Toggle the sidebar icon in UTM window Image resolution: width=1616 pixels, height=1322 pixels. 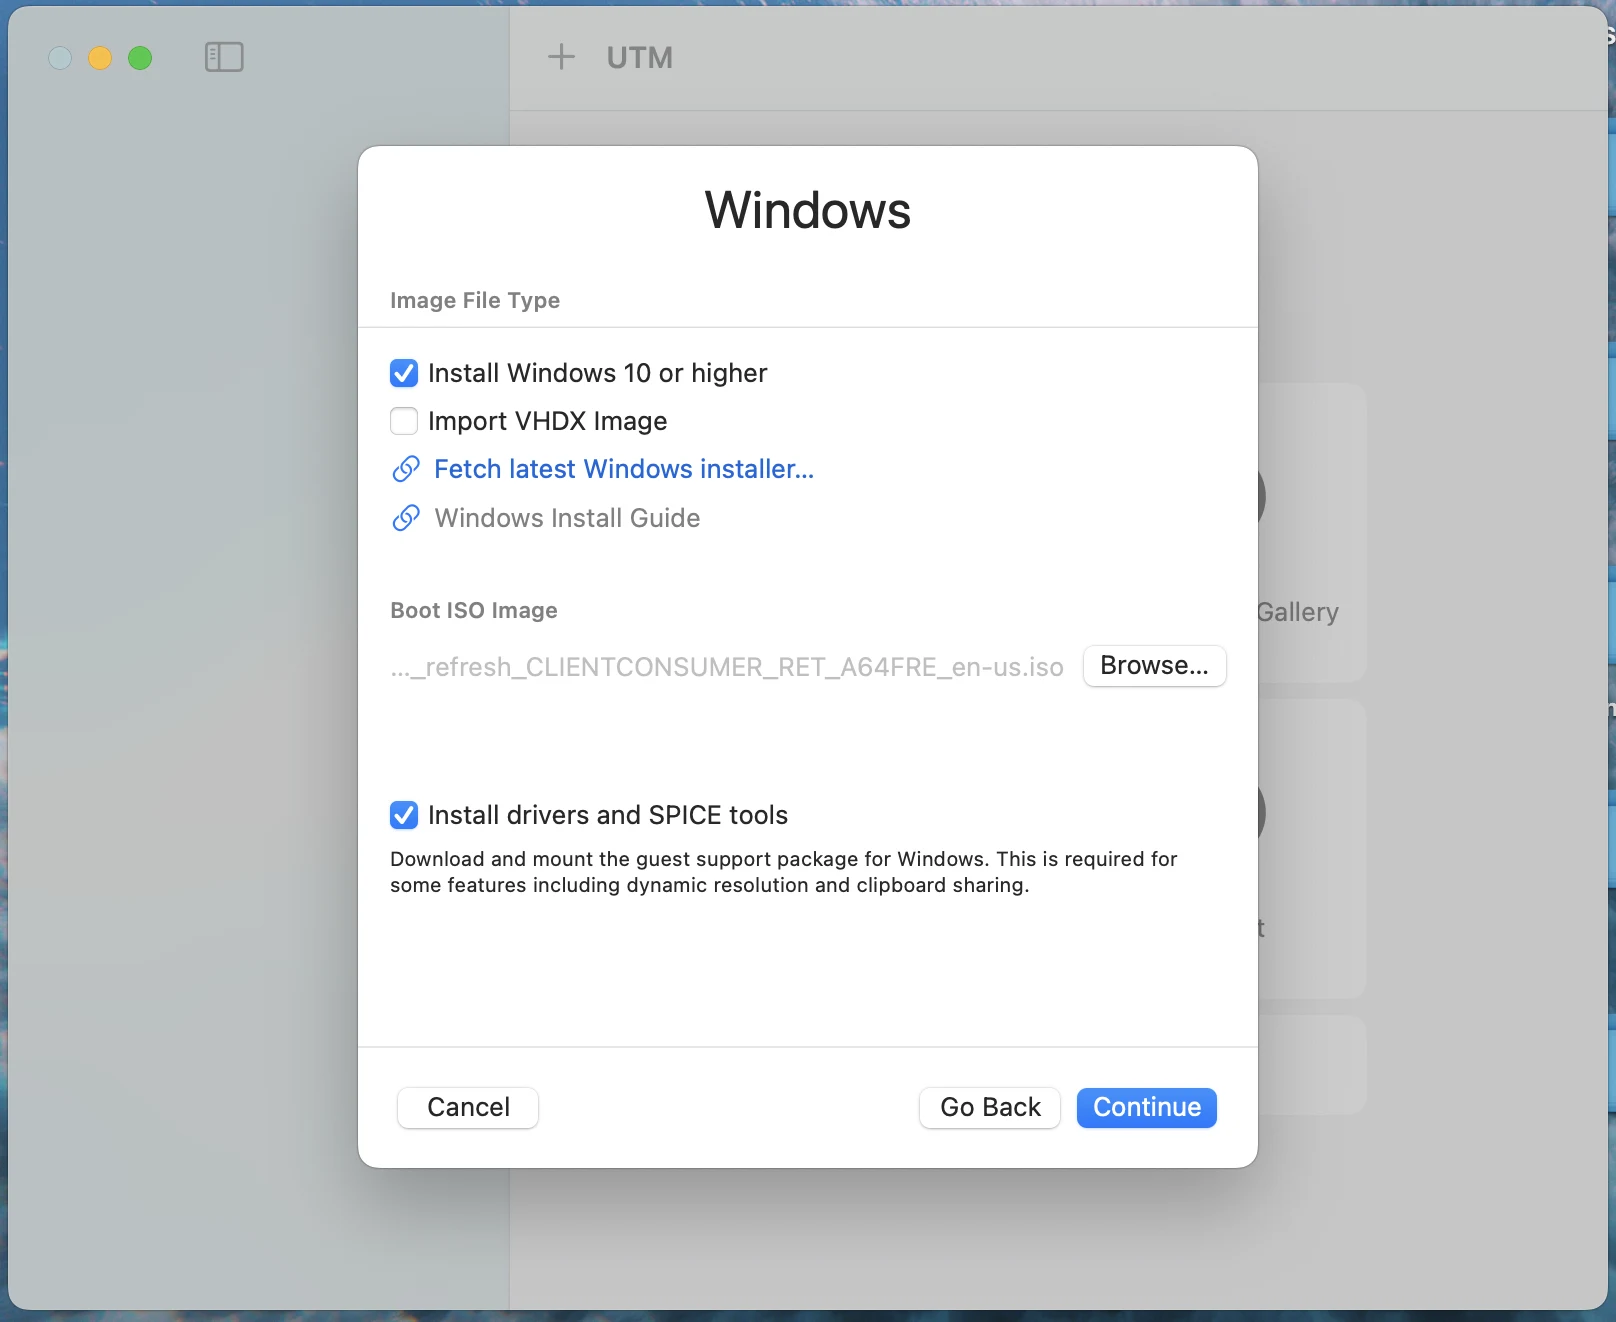pyautogui.click(x=224, y=57)
